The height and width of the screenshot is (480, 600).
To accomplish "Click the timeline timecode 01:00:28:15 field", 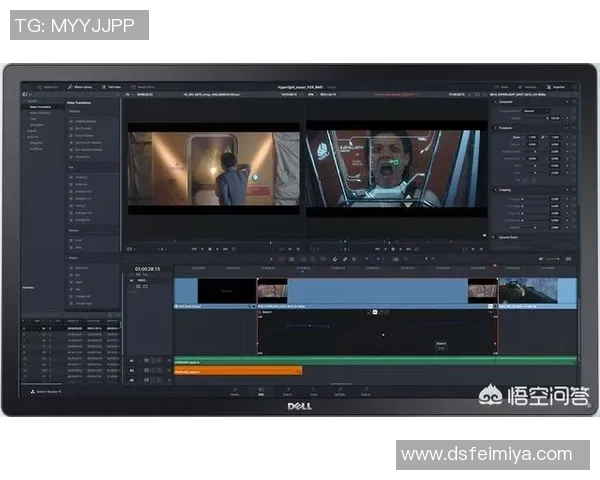I will [147, 268].
